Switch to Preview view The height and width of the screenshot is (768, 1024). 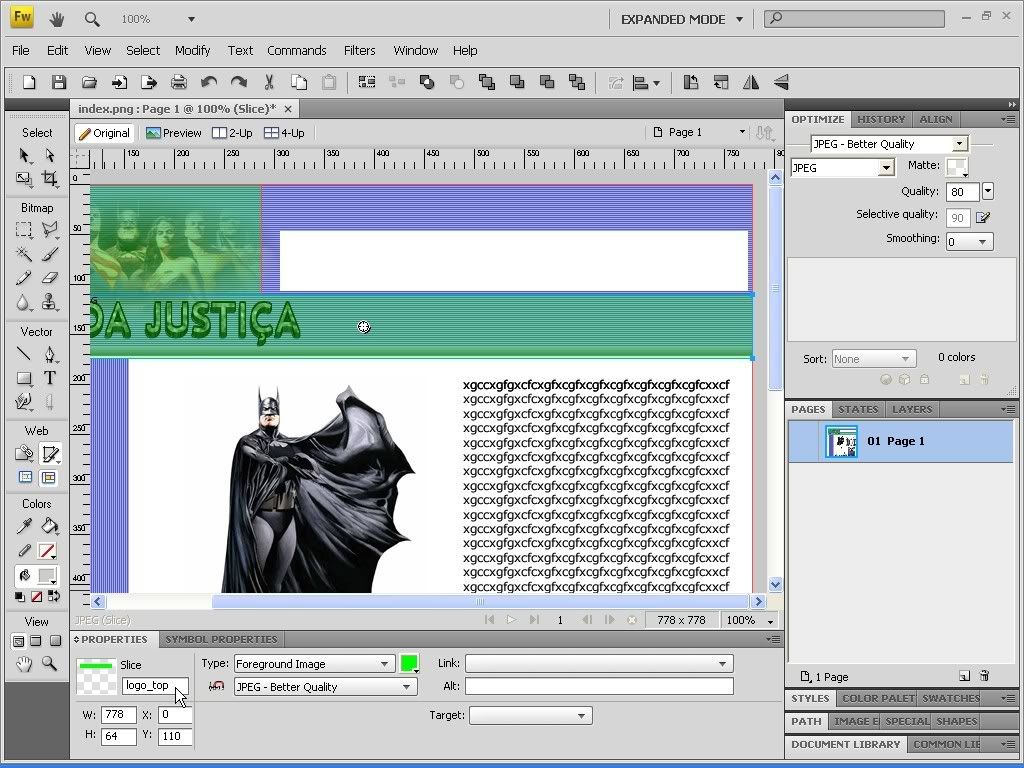pos(174,133)
